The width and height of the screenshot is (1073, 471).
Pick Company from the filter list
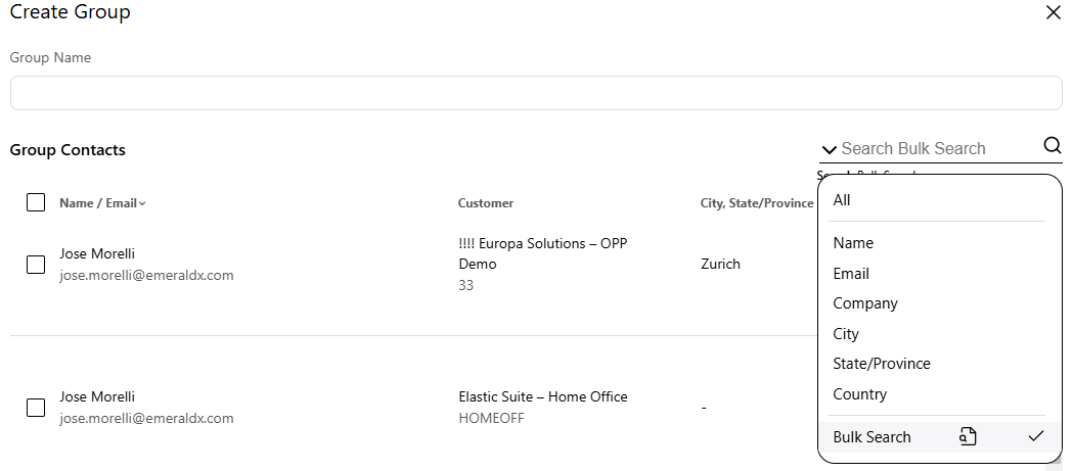click(x=865, y=303)
